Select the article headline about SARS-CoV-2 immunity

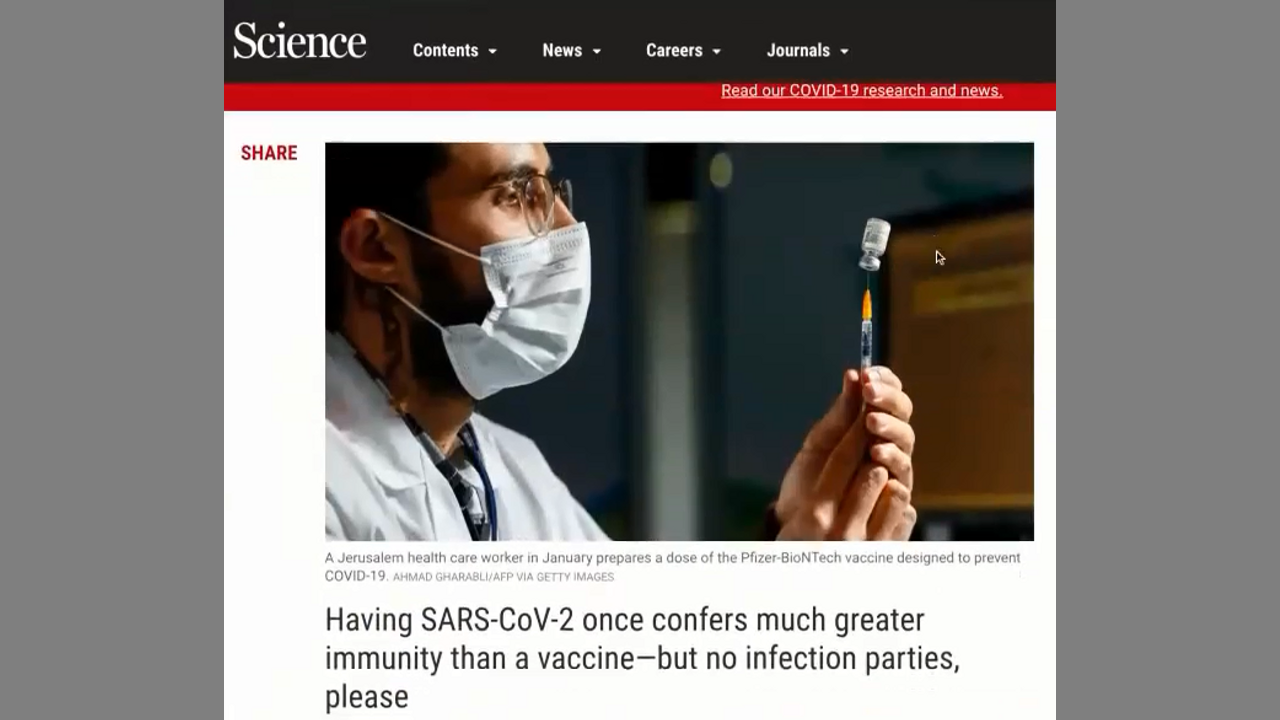[642, 658]
